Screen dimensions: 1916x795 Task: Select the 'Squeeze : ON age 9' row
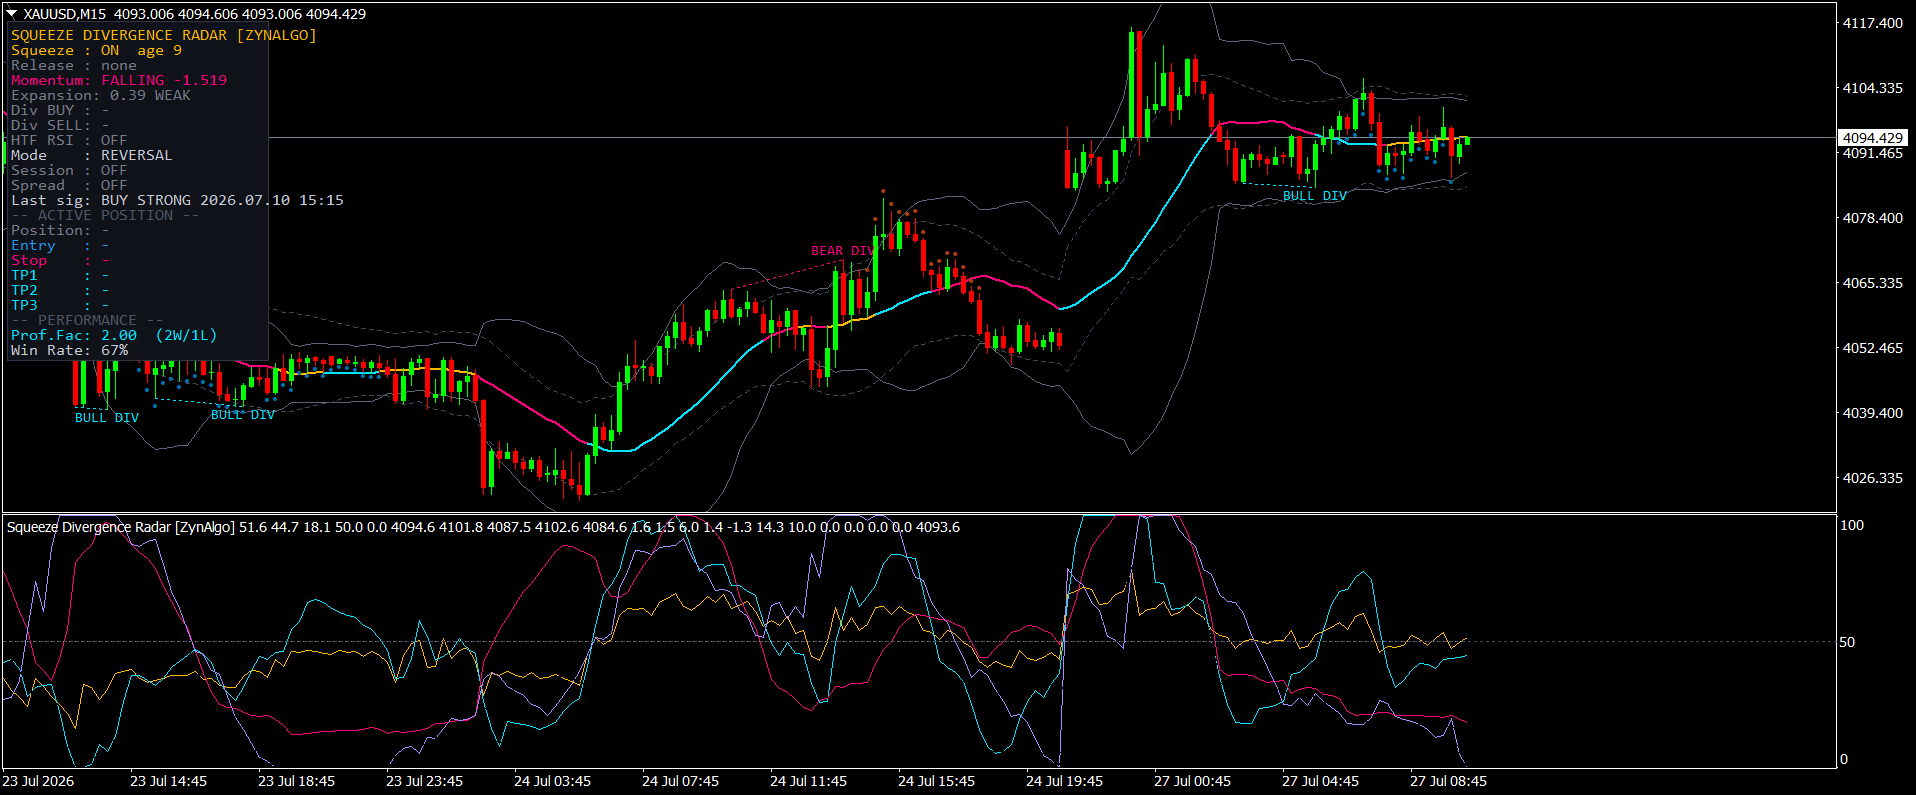click(x=97, y=50)
